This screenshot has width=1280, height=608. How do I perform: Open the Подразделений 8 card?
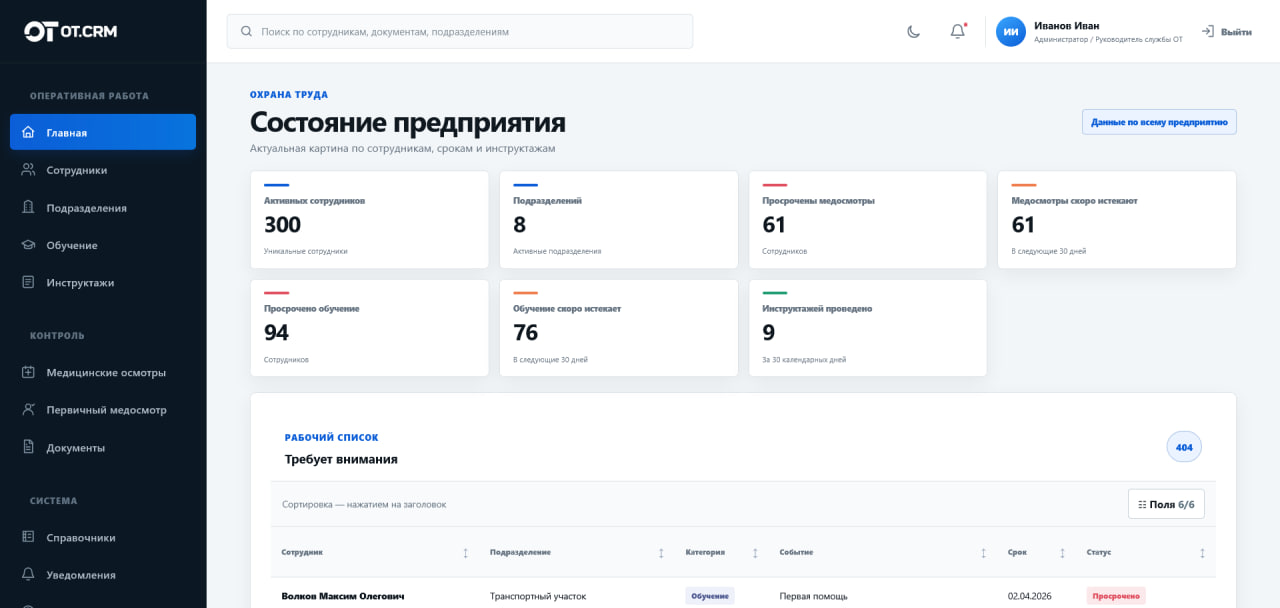pyautogui.click(x=618, y=220)
